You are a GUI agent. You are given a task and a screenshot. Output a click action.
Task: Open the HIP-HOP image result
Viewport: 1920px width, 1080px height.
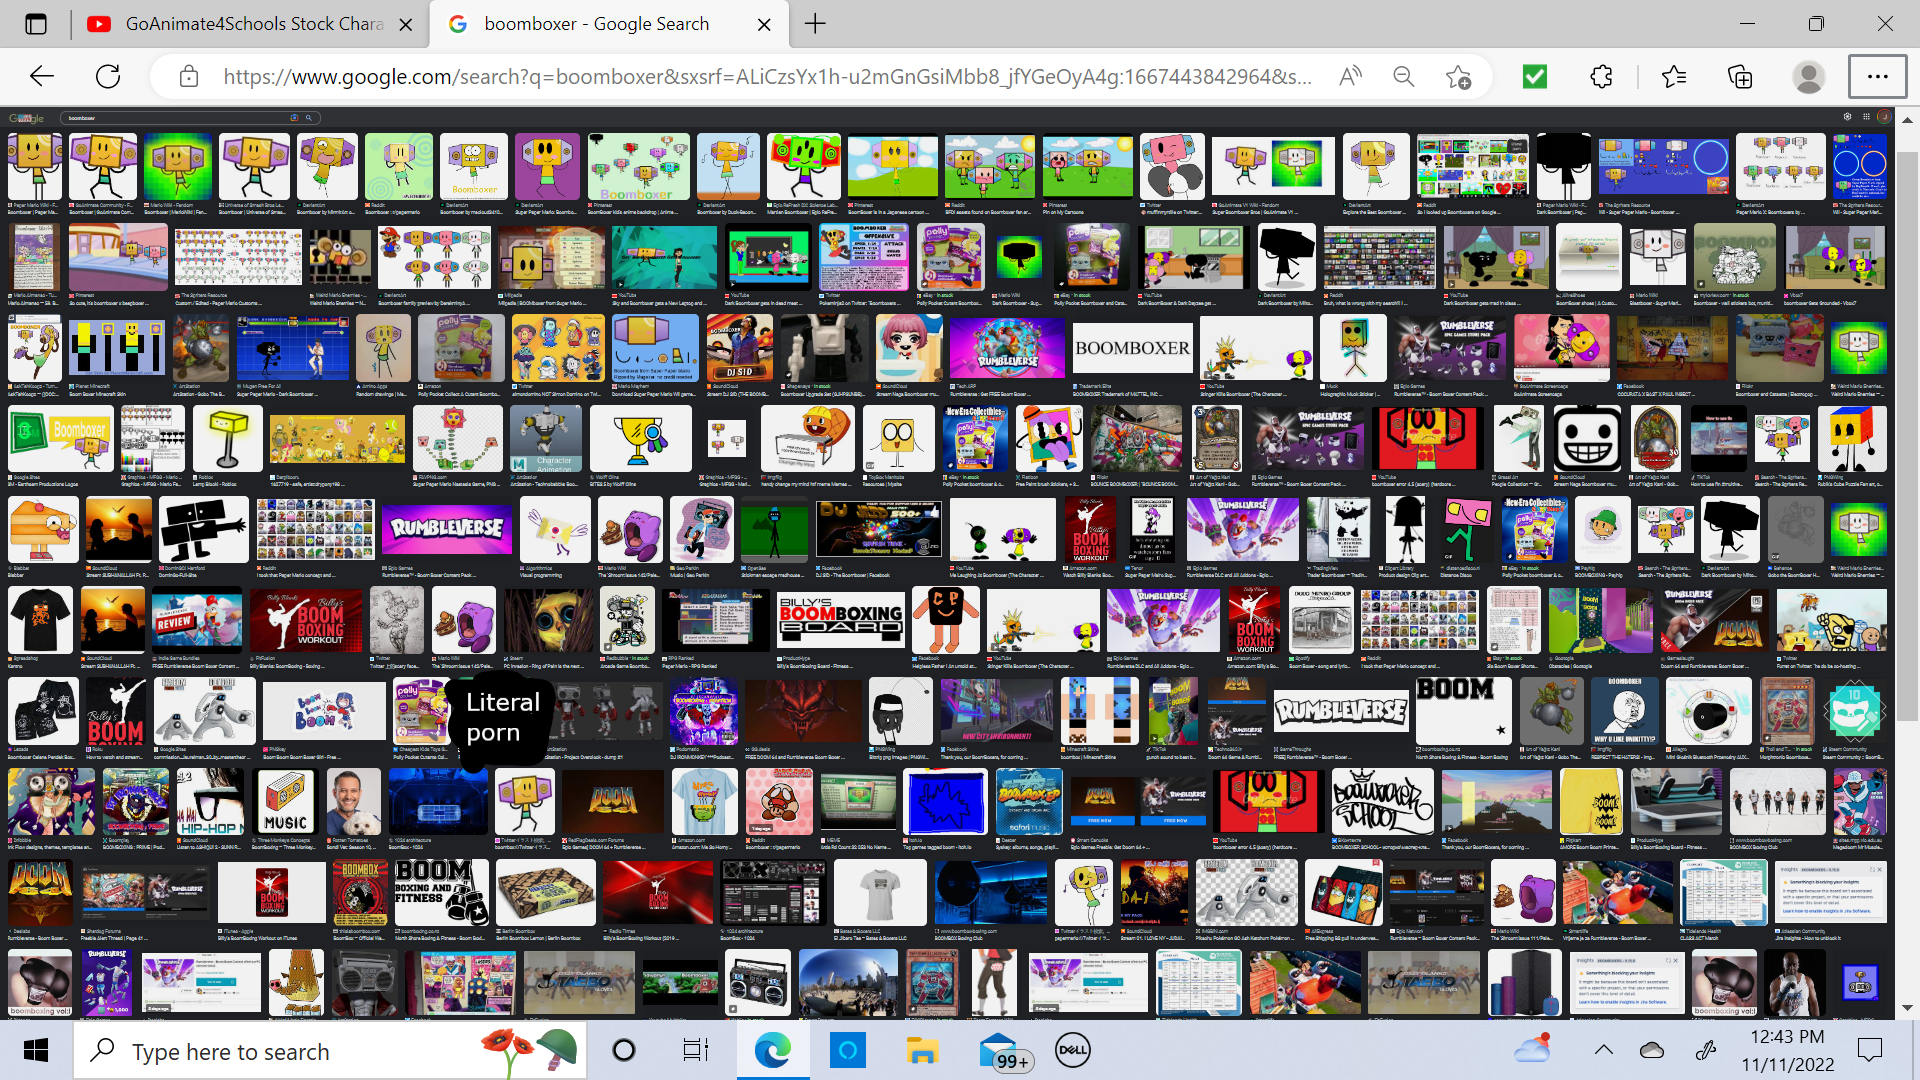click(210, 802)
